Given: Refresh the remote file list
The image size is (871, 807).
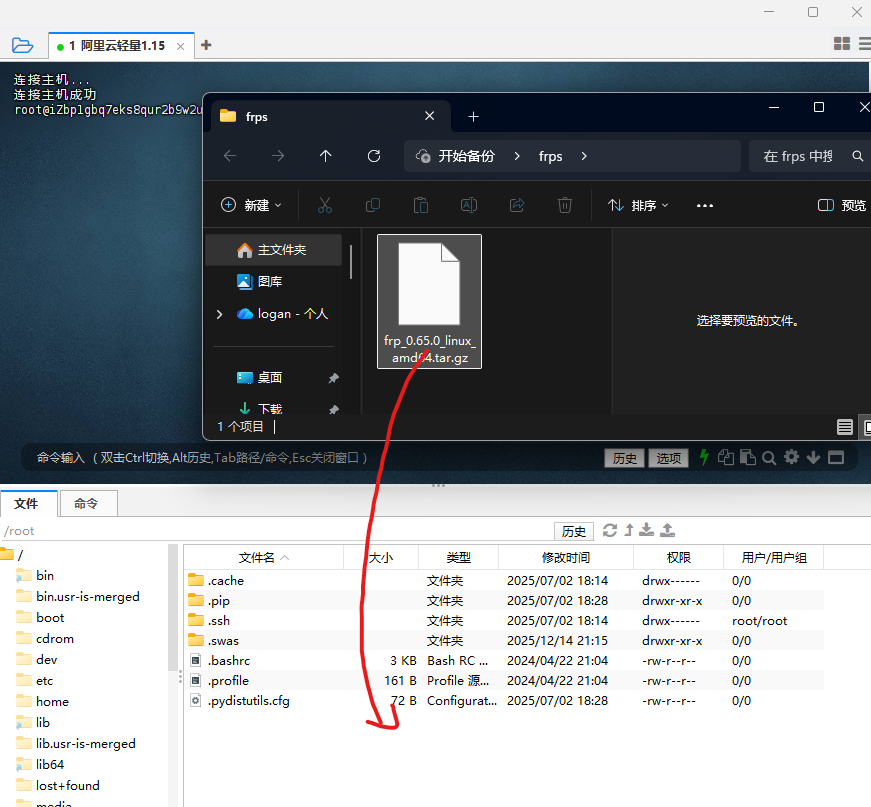Looking at the screenshot, I should [x=610, y=530].
